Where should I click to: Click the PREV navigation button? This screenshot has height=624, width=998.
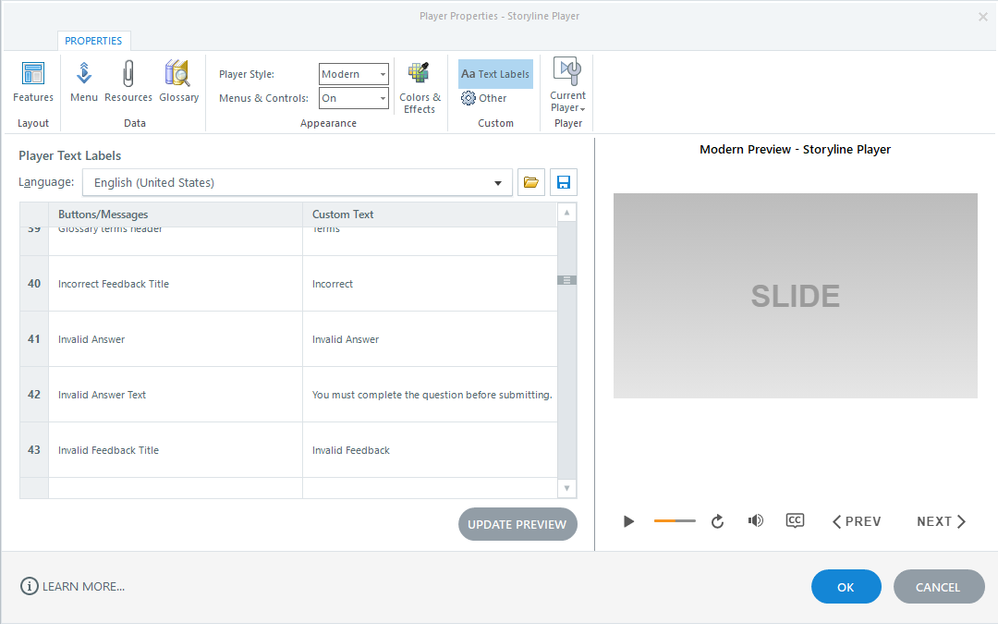857,521
